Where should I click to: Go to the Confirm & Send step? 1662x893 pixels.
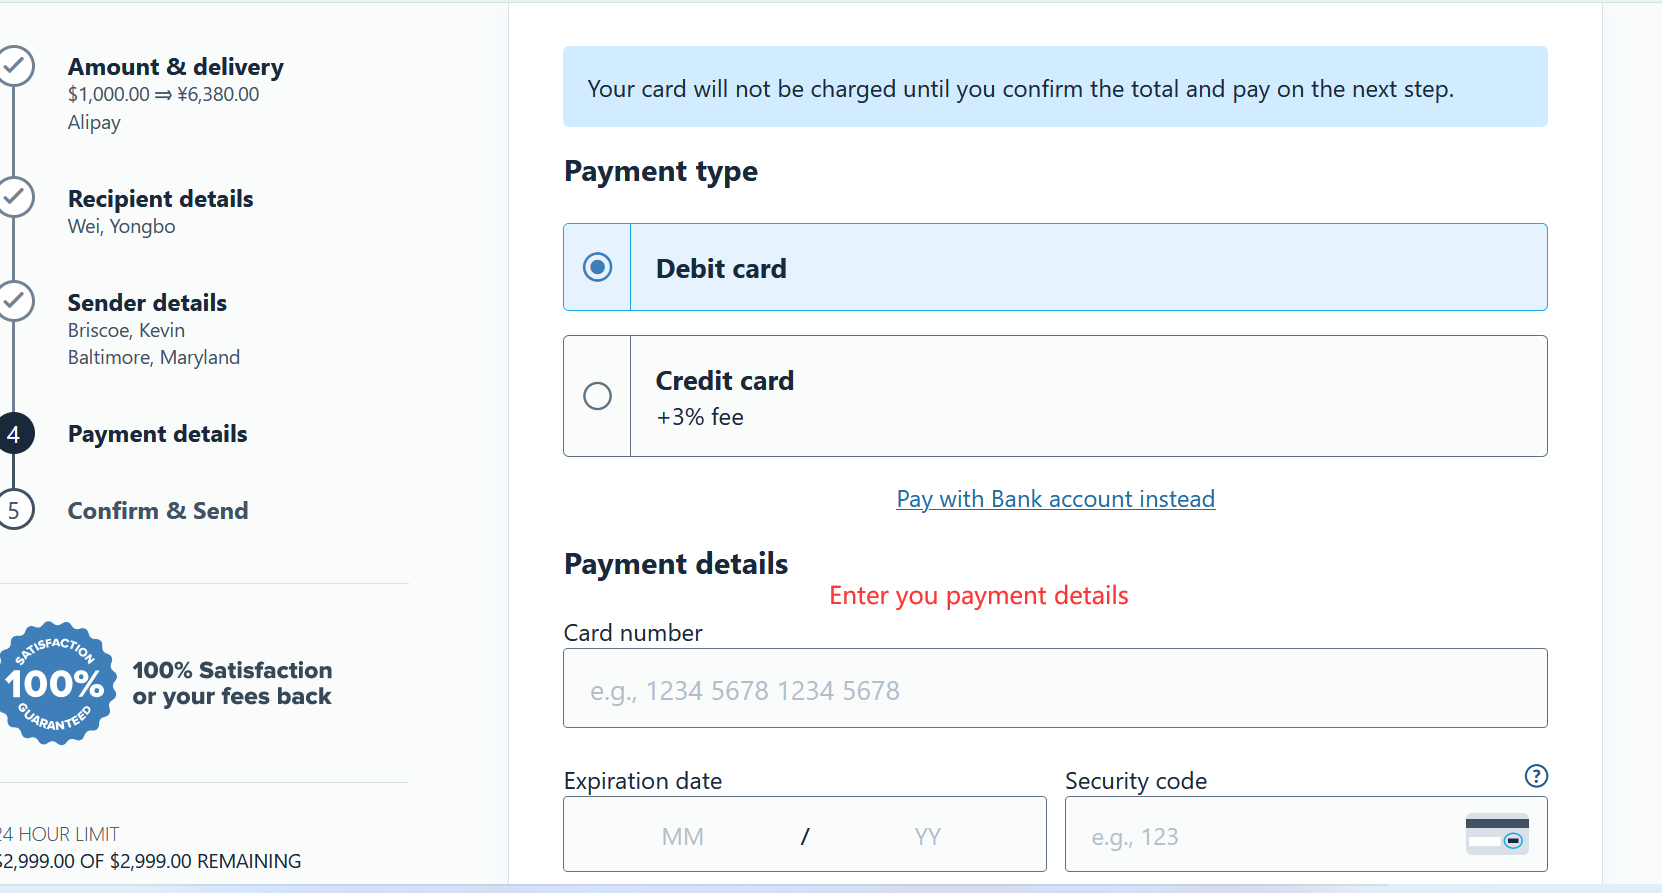[158, 511]
